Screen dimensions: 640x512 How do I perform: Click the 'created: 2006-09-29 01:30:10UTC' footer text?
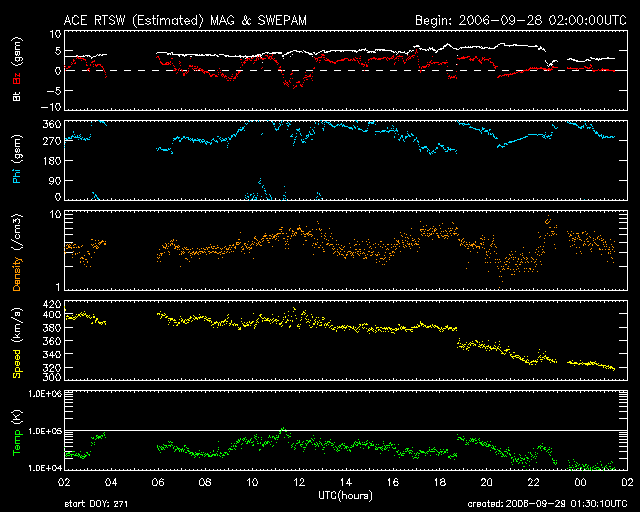(x=547, y=504)
